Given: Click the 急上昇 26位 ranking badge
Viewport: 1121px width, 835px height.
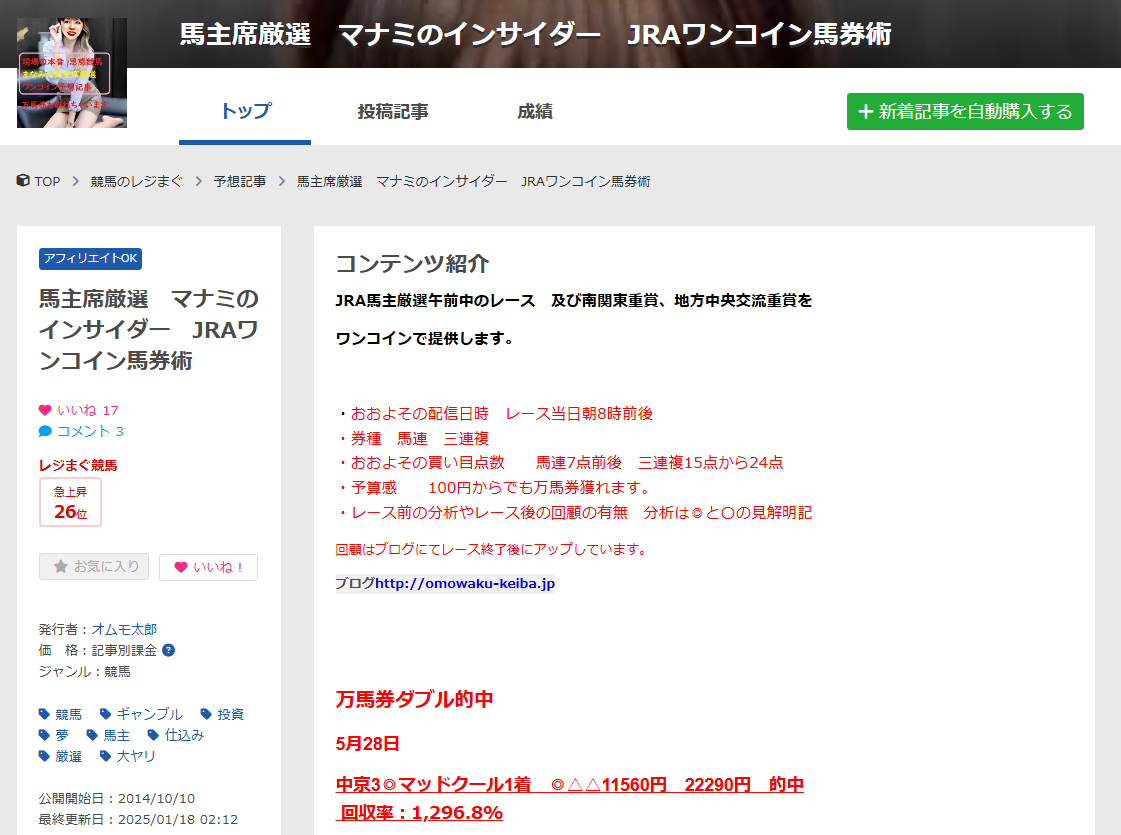Looking at the screenshot, I should coord(70,503).
